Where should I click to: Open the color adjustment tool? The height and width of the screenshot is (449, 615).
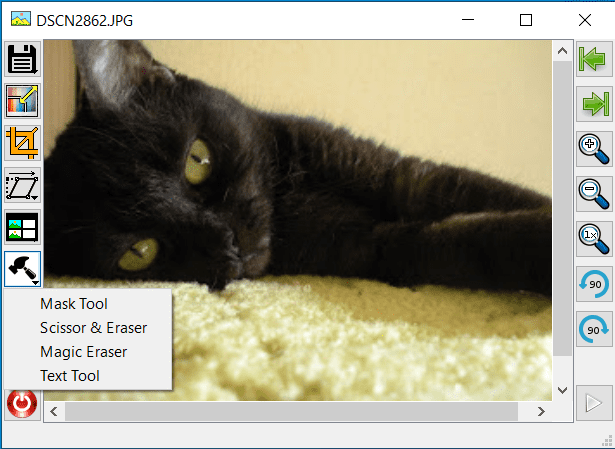[22, 101]
